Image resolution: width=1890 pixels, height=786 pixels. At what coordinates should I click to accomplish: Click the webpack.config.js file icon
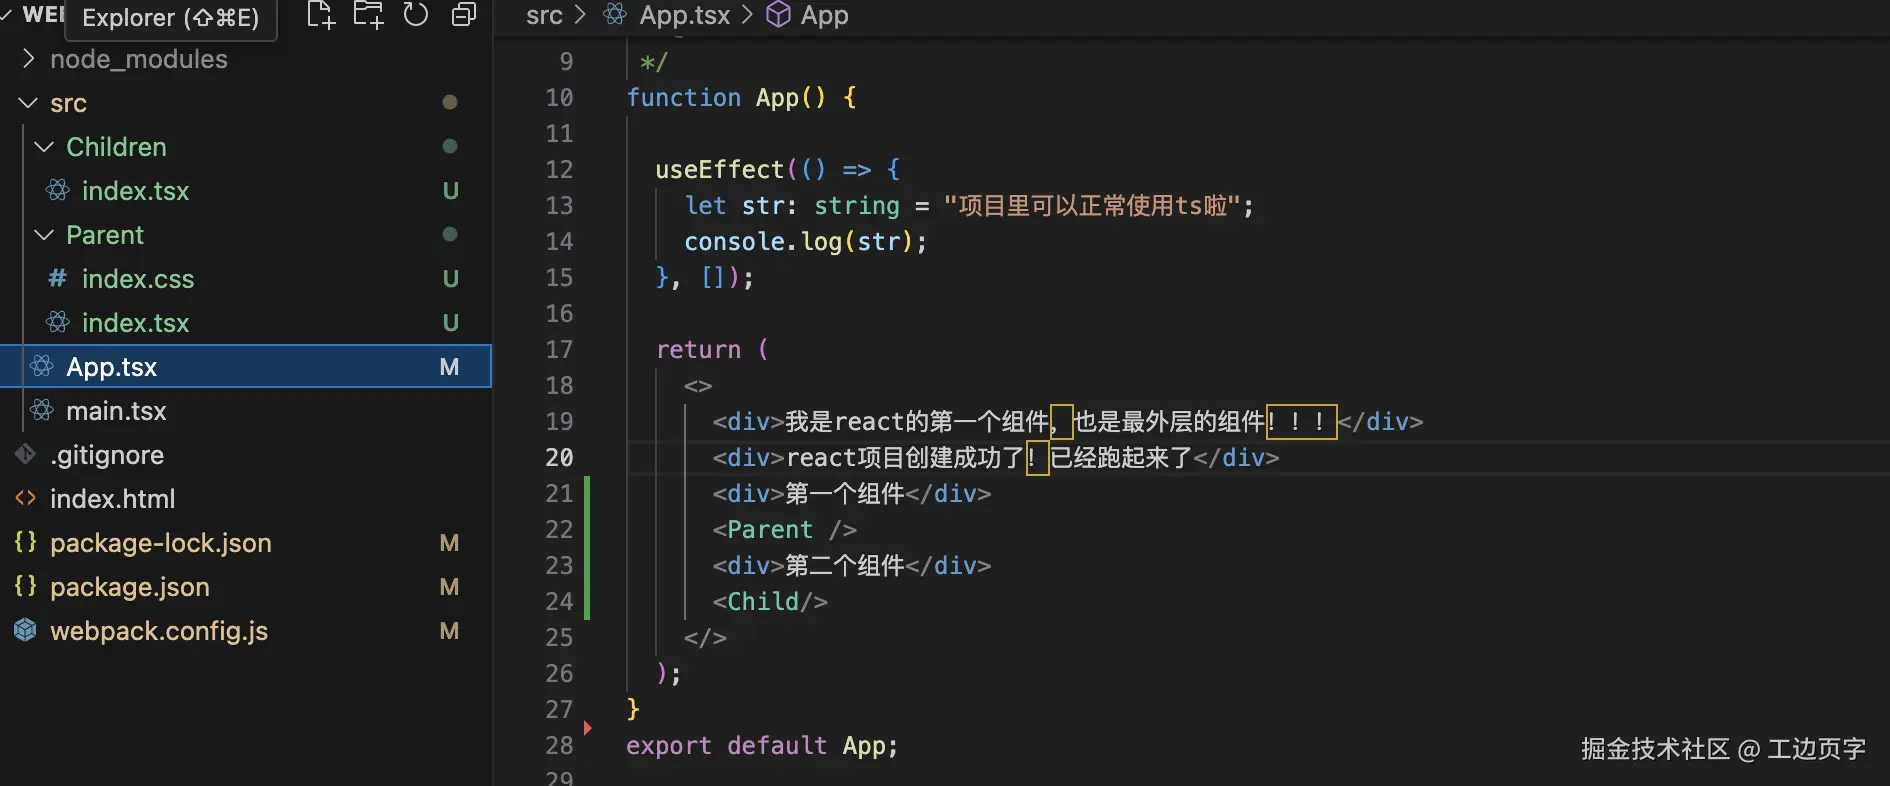pos(25,631)
